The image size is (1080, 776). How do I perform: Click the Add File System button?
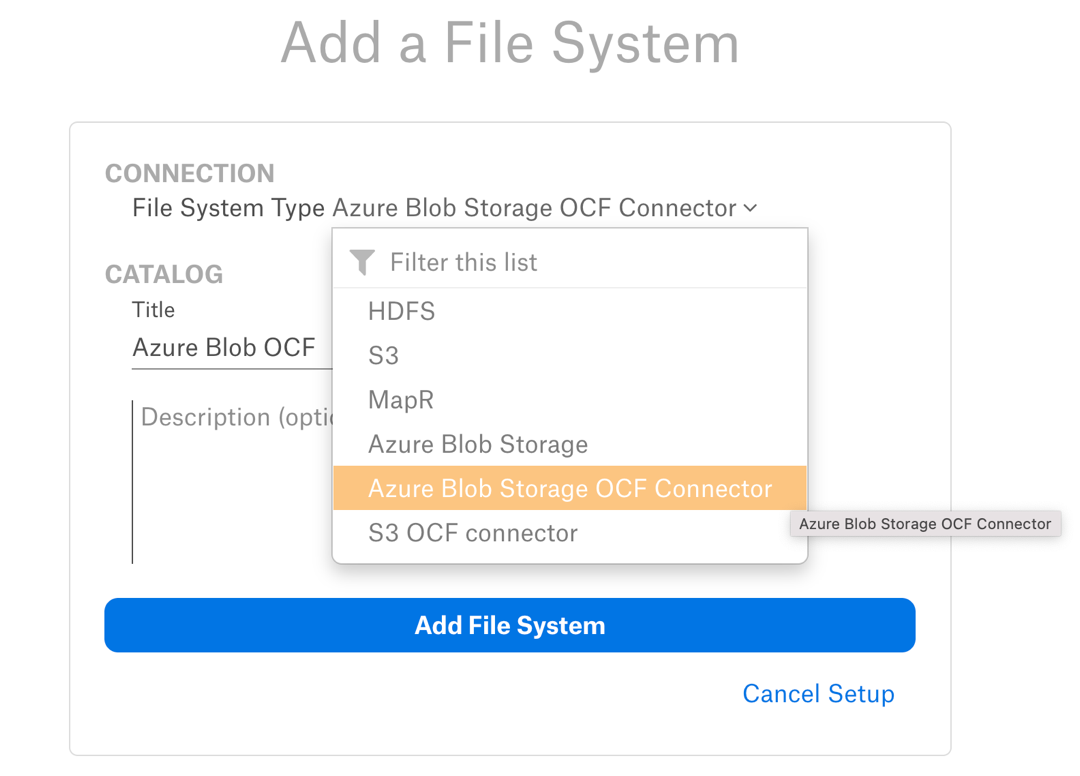[x=510, y=625]
